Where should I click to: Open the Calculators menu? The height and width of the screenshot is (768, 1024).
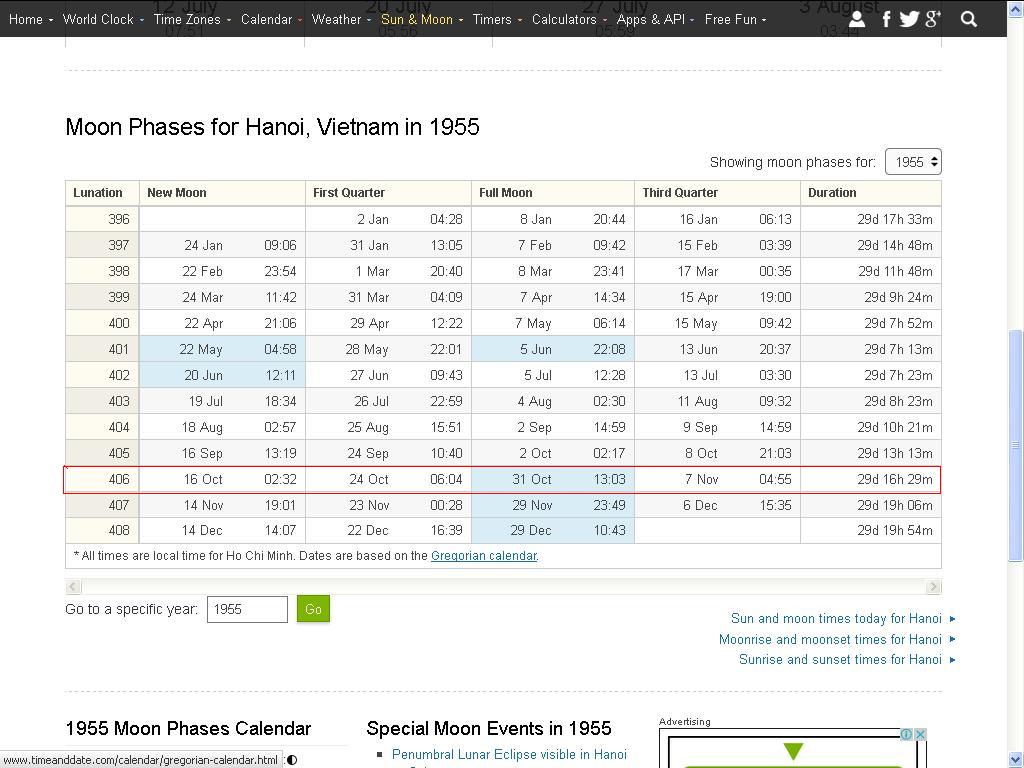pos(569,19)
